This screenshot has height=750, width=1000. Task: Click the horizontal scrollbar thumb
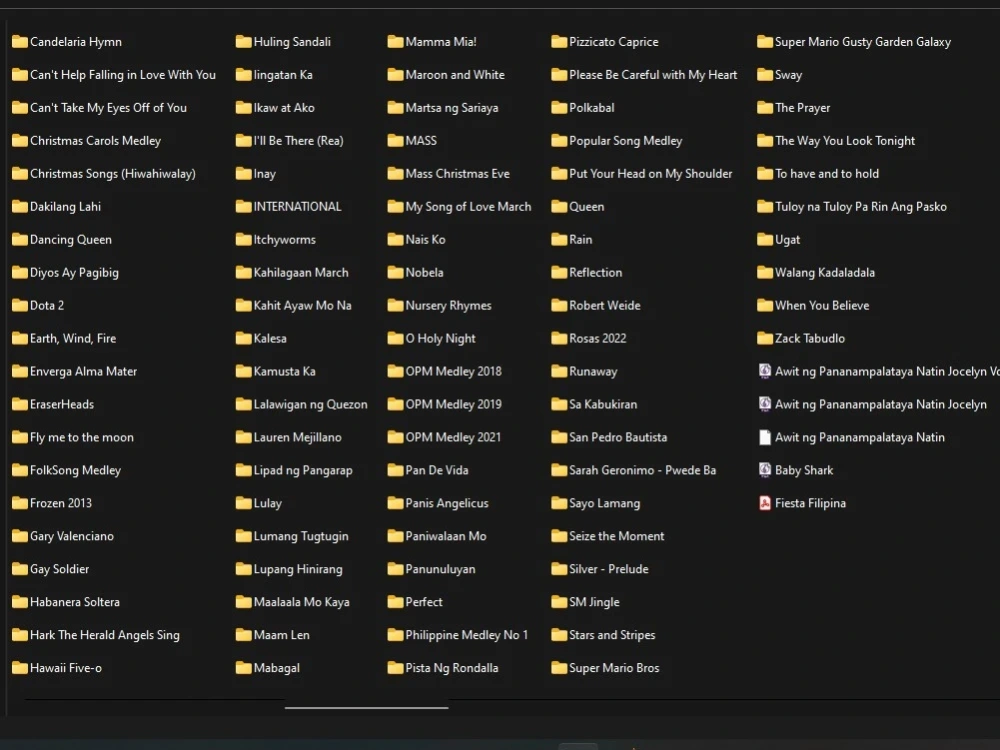[x=367, y=707]
